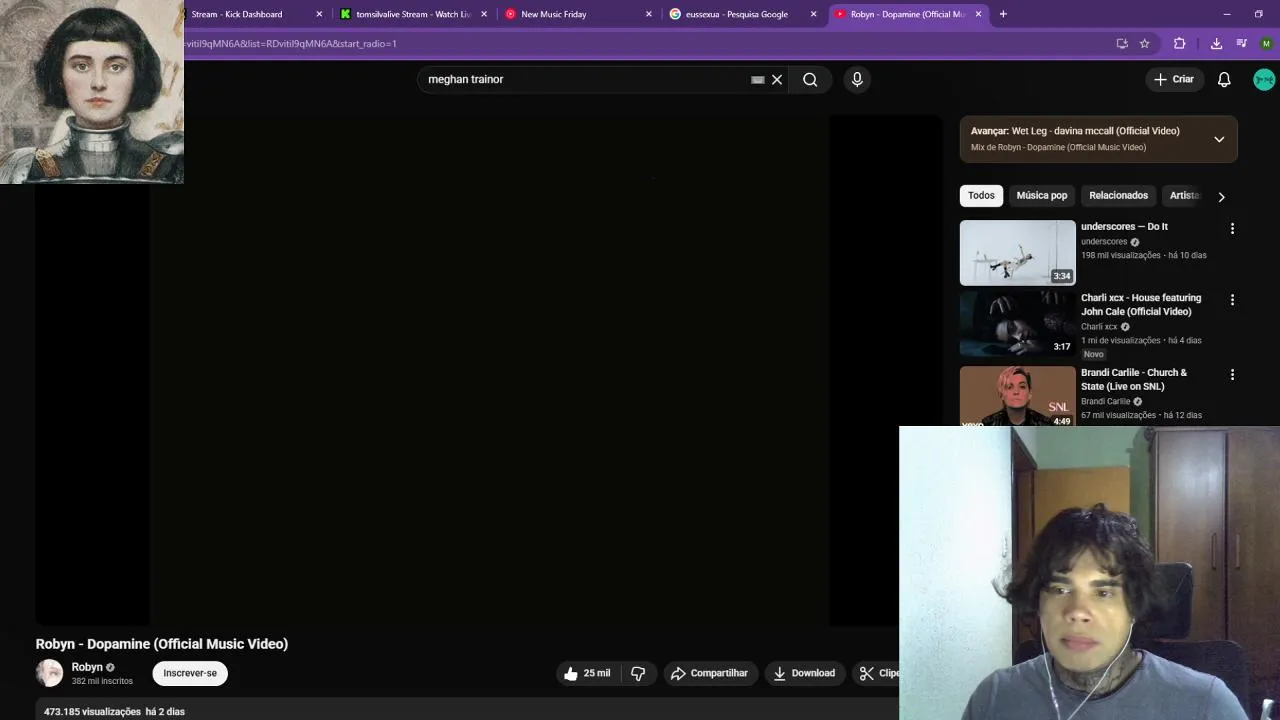Image resolution: width=1280 pixels, height=720 pixels.
Task: Open the Robyn channel name link
Action: pyautogui.click(x=87, y=667)
